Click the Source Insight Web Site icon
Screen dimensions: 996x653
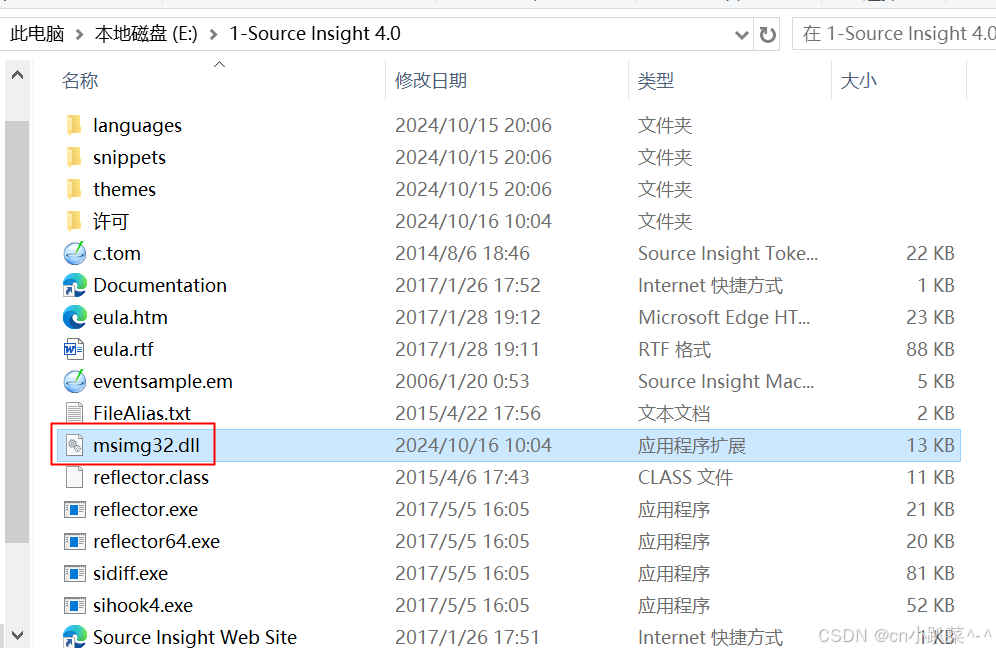(x=74, y=636)
